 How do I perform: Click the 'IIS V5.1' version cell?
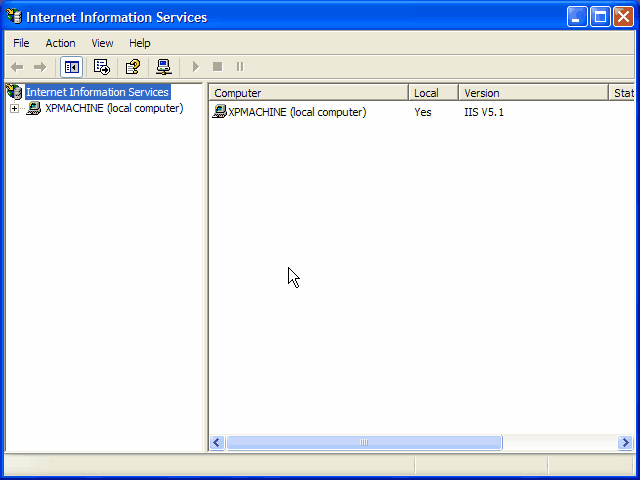pyautogui.click(x=484, y=112)
